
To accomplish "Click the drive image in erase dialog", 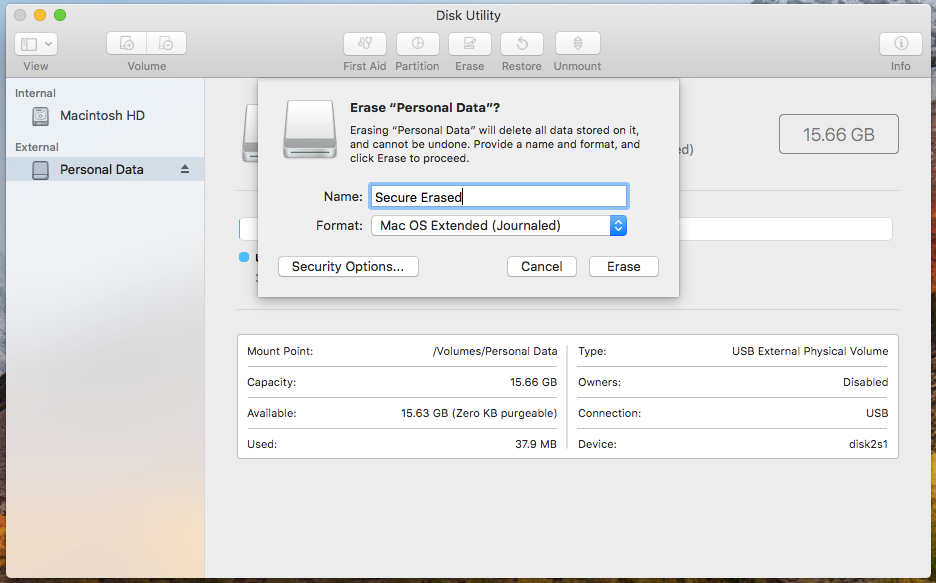I will click(310, 129).
